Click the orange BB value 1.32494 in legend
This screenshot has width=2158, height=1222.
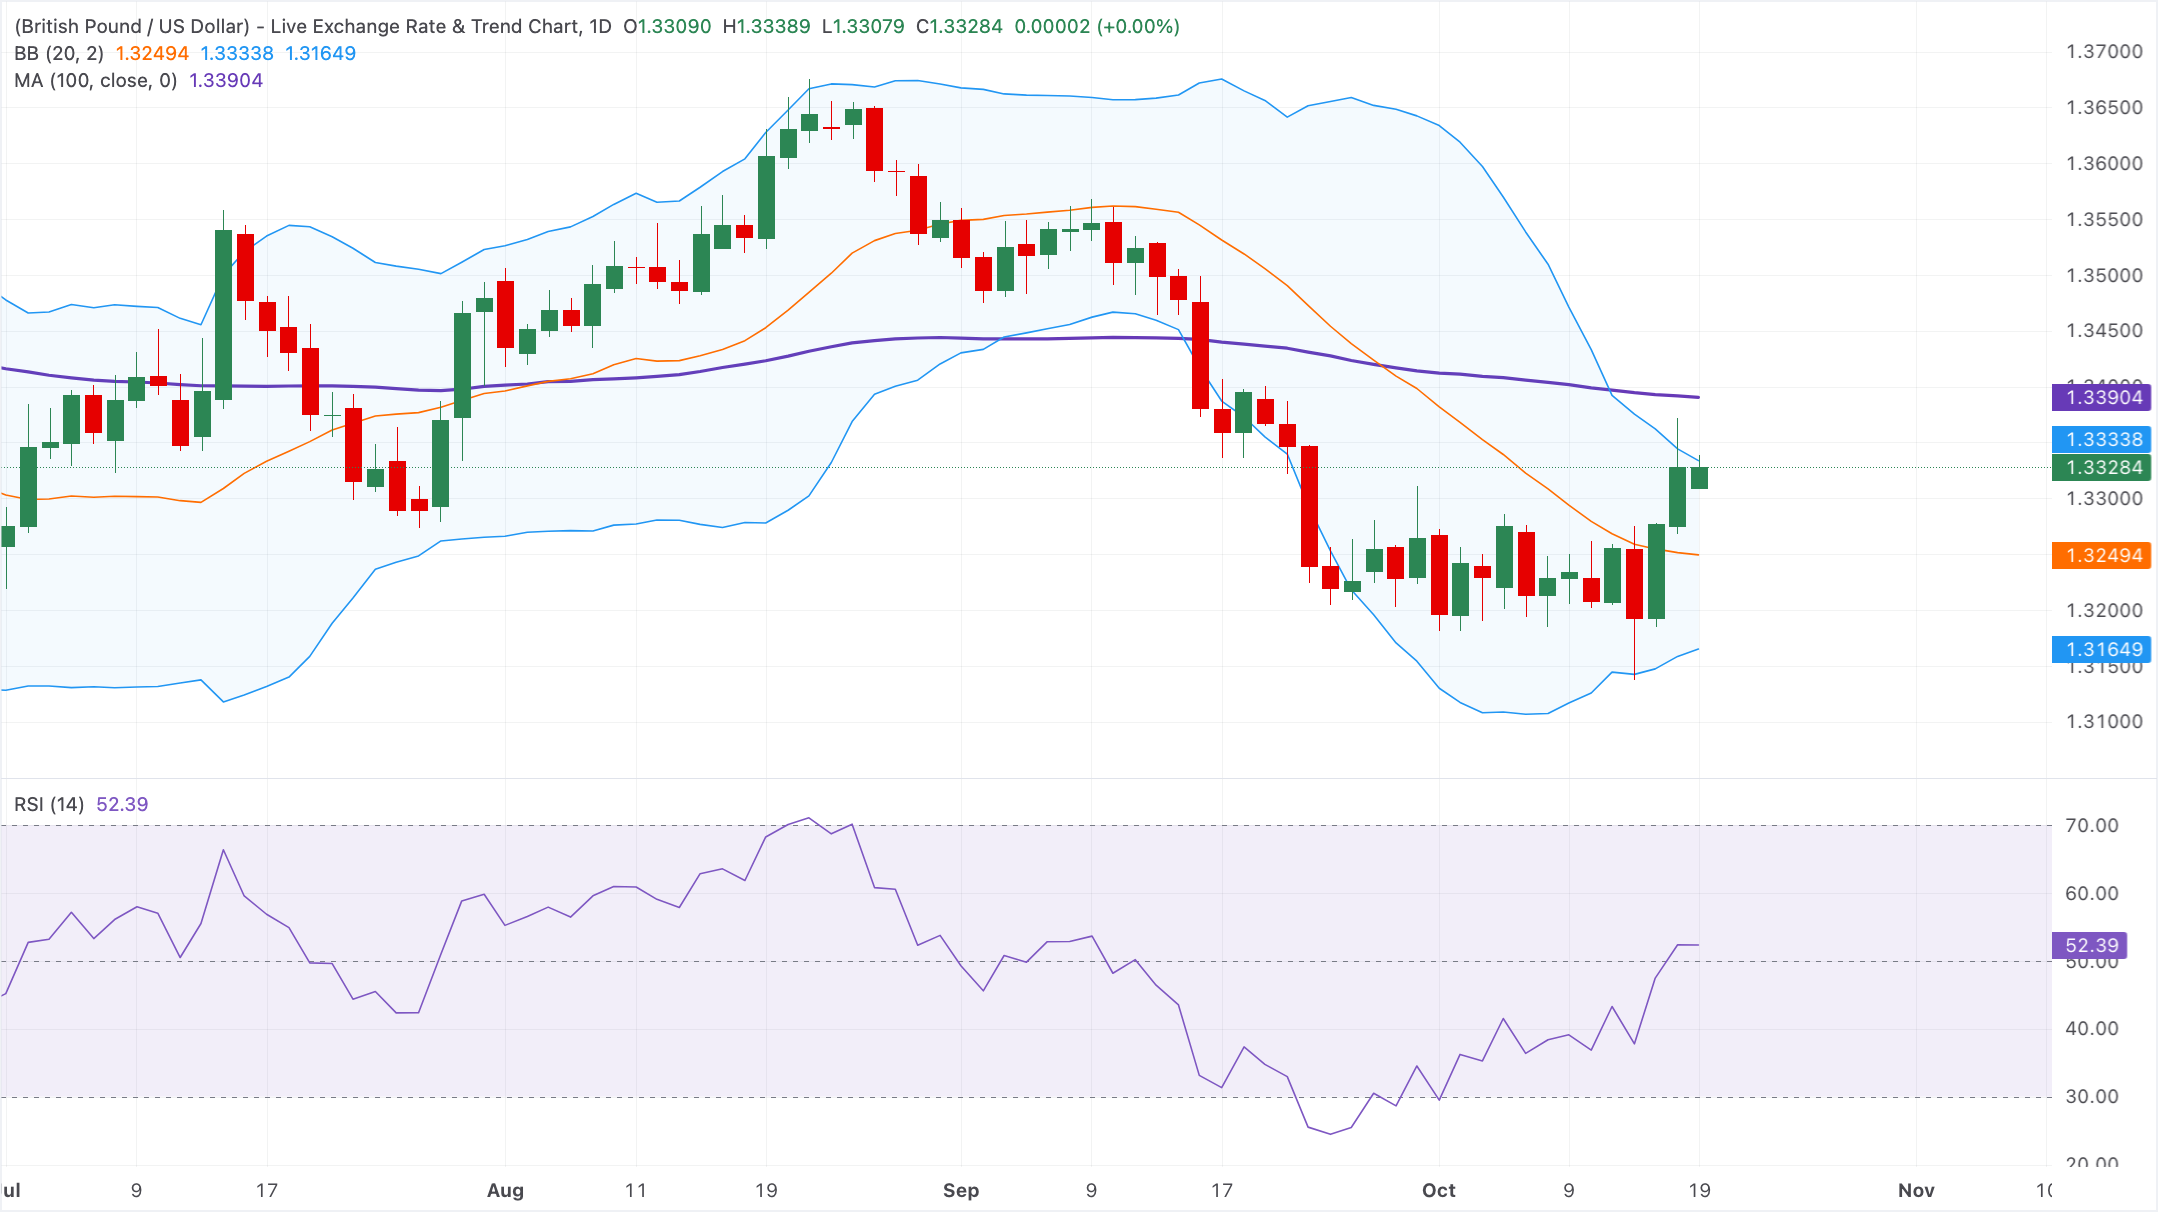152,53
